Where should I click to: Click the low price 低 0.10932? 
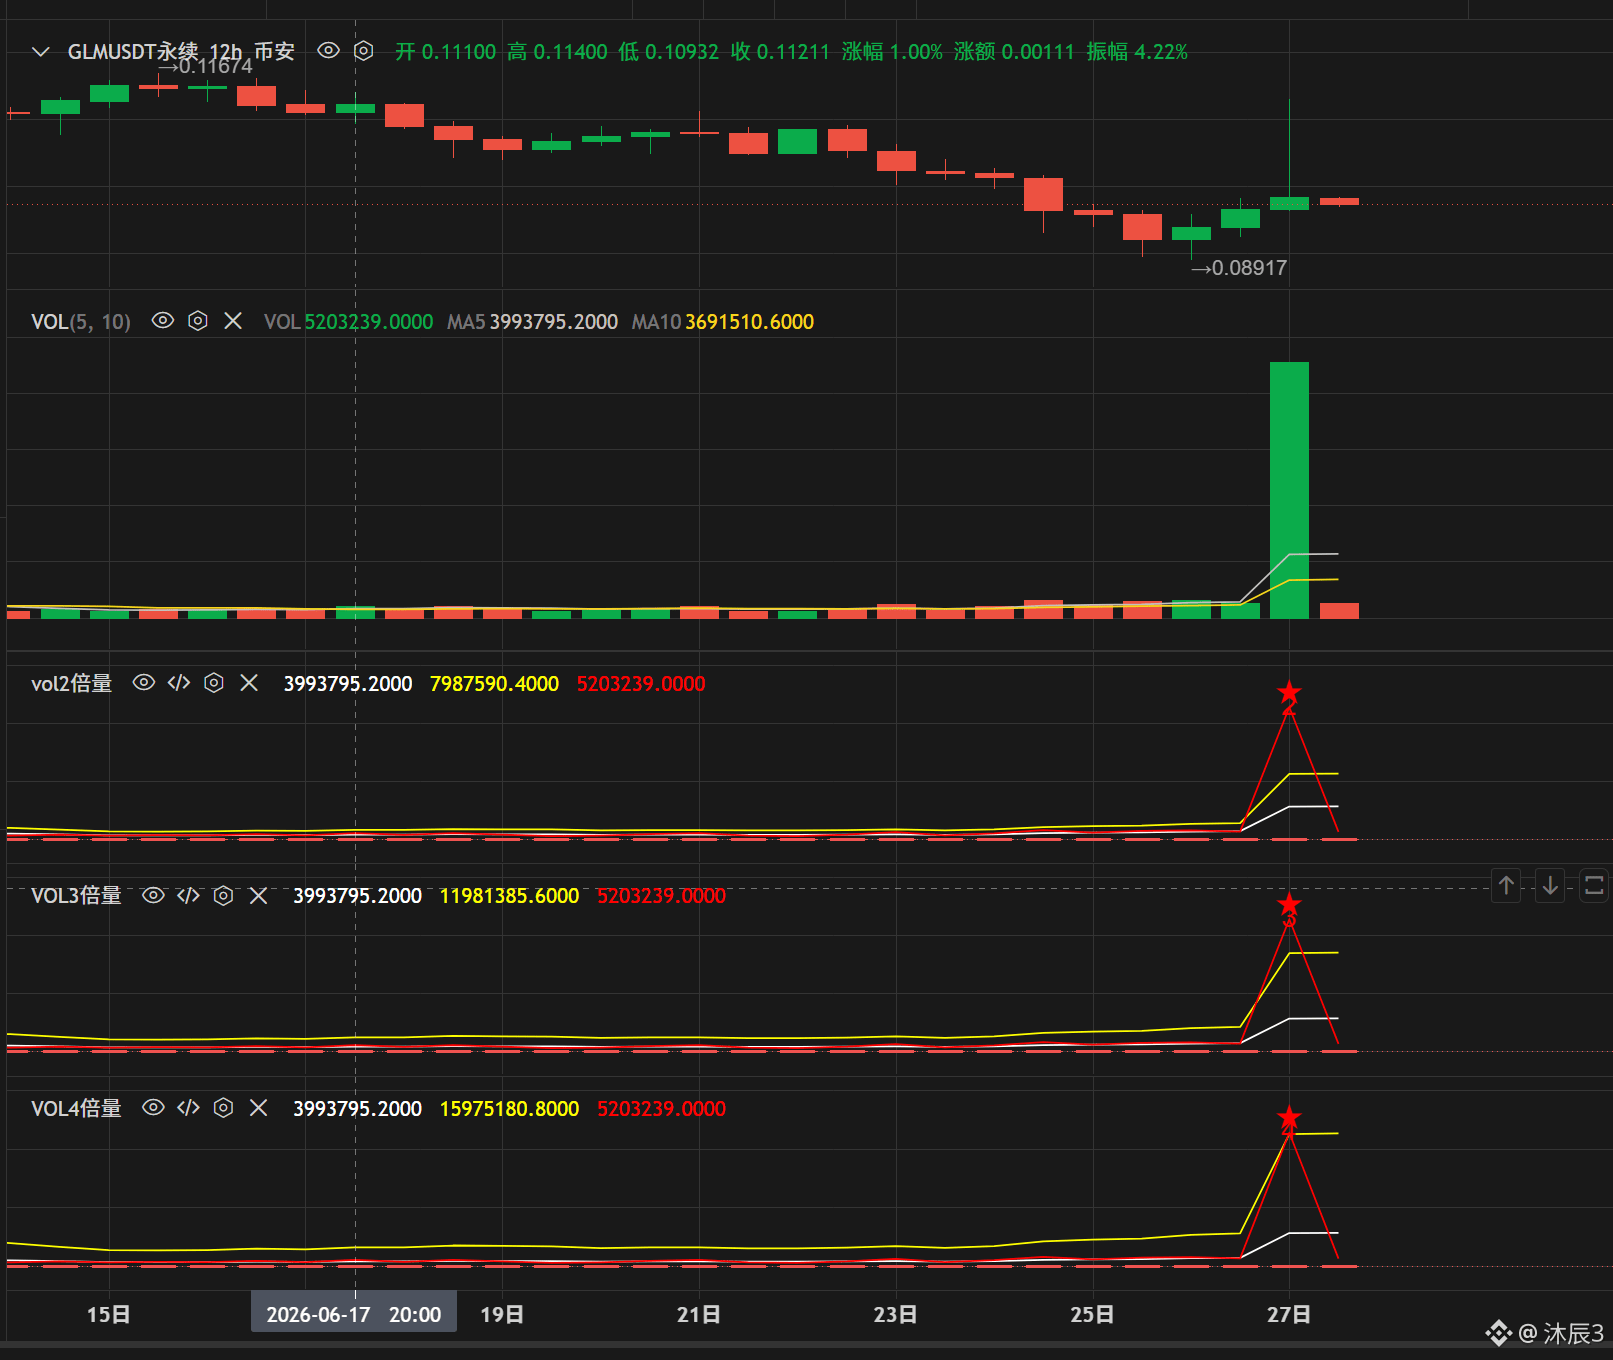(x=669, y=52)
